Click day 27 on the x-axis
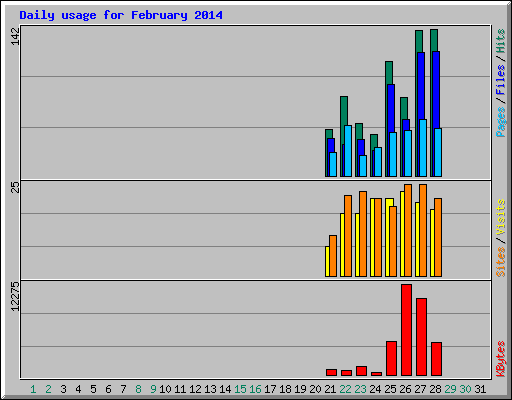 pos(420,389)
